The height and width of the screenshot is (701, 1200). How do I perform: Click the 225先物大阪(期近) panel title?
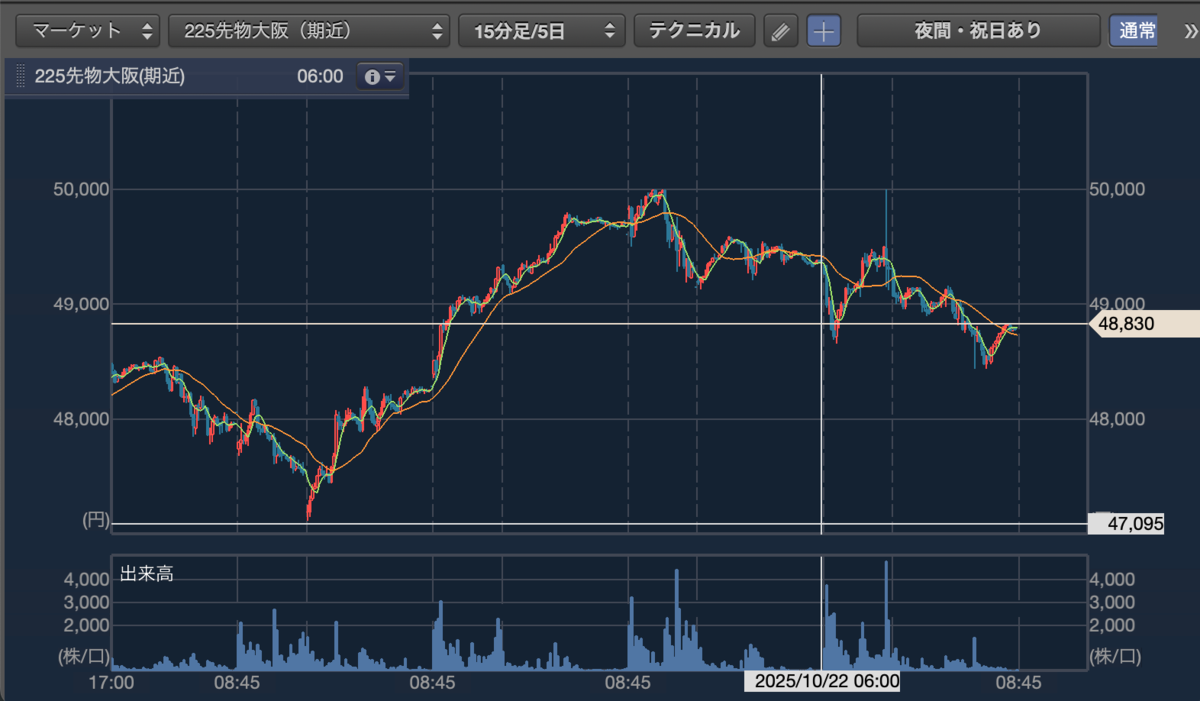110,77
